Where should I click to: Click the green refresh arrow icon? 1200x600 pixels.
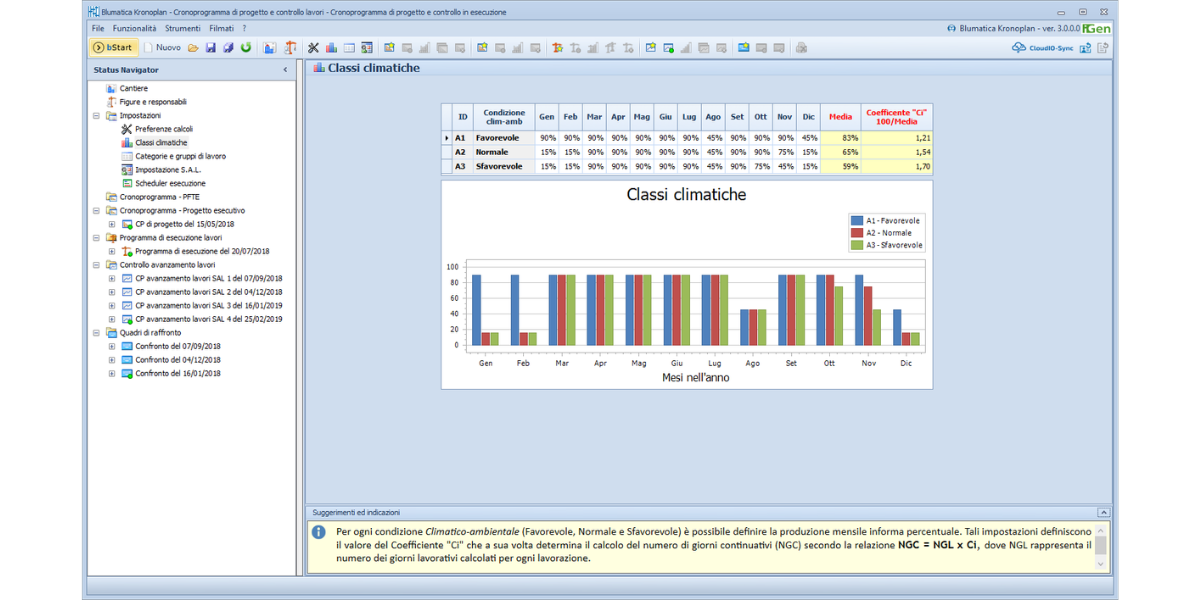point(245,47)
